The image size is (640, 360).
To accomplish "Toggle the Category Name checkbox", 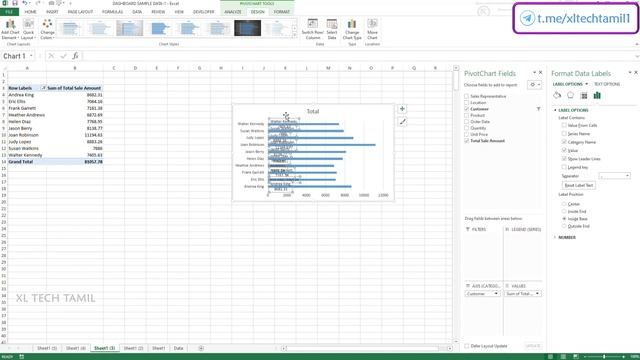I will point(564,142).
